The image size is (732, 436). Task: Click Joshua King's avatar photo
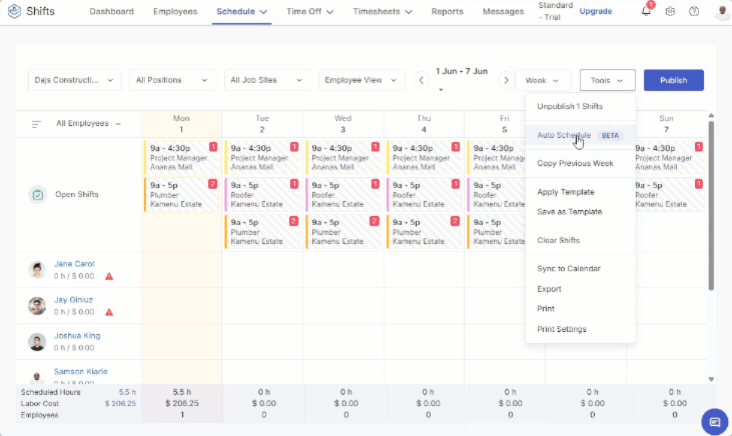coord(37,342)
